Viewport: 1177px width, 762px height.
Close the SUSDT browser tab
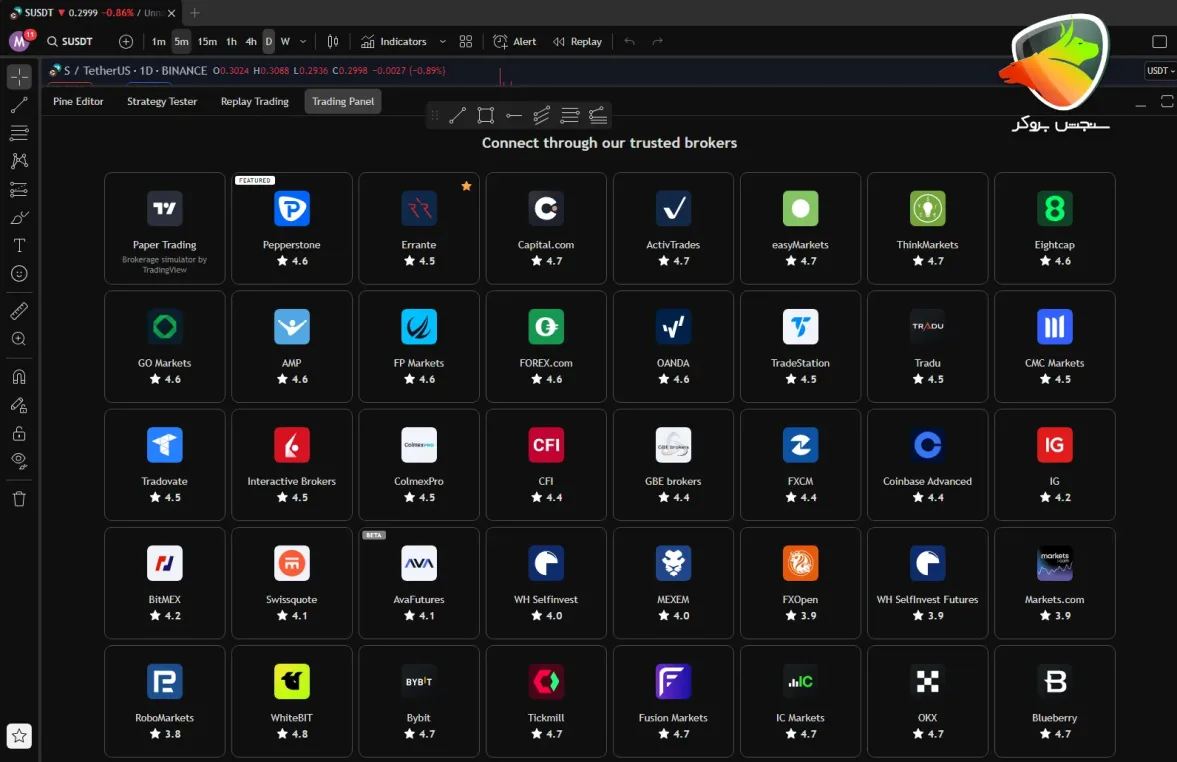[171, 13]
